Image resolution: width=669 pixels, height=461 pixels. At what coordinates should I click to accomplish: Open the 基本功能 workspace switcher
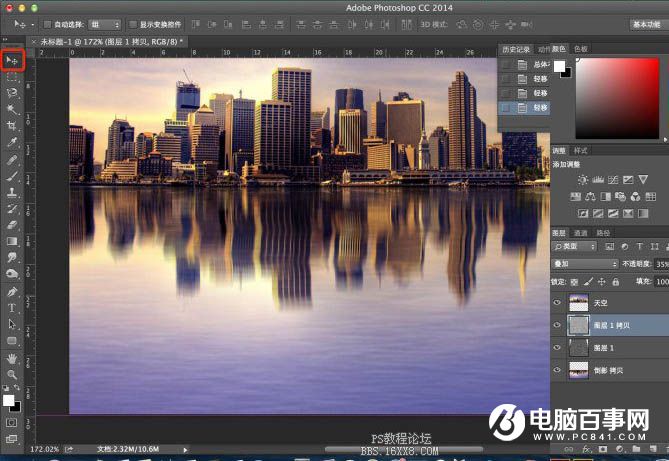(x=647, y=25)
